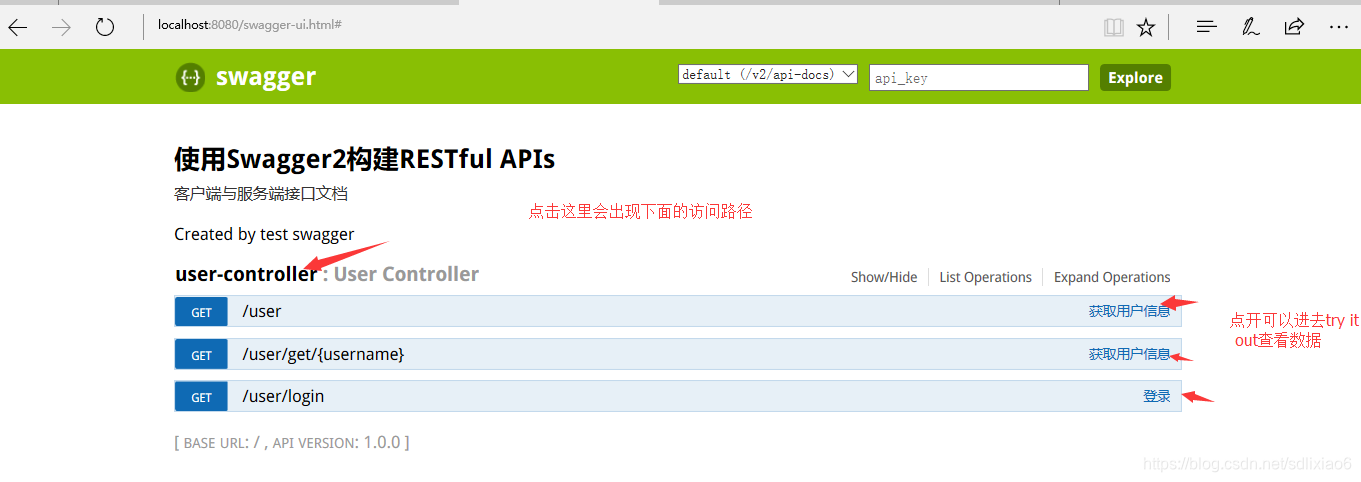Click GET badge for /user
The width and height of the screenshot is (1361, 482).
[201, 312]
